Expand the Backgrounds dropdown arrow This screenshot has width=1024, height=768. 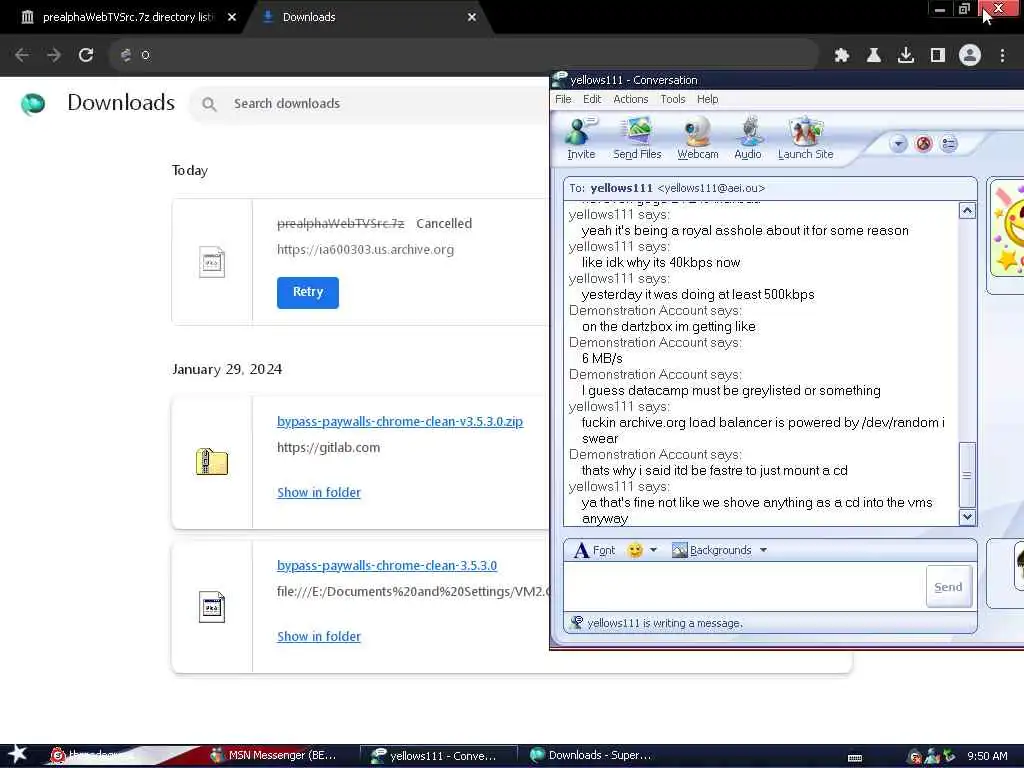[x=763, y=550]
